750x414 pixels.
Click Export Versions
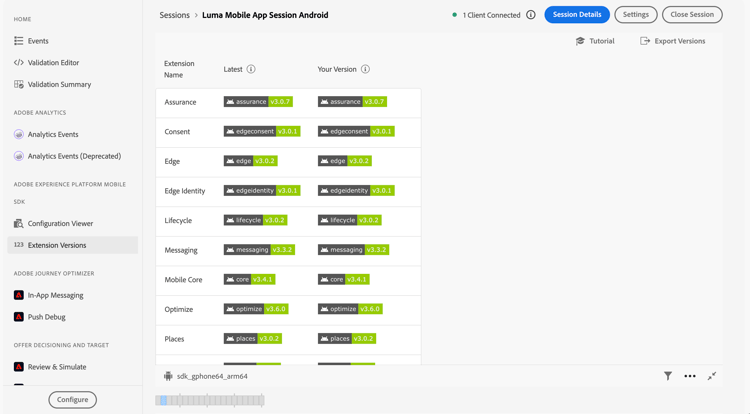[x=673, y=41]
